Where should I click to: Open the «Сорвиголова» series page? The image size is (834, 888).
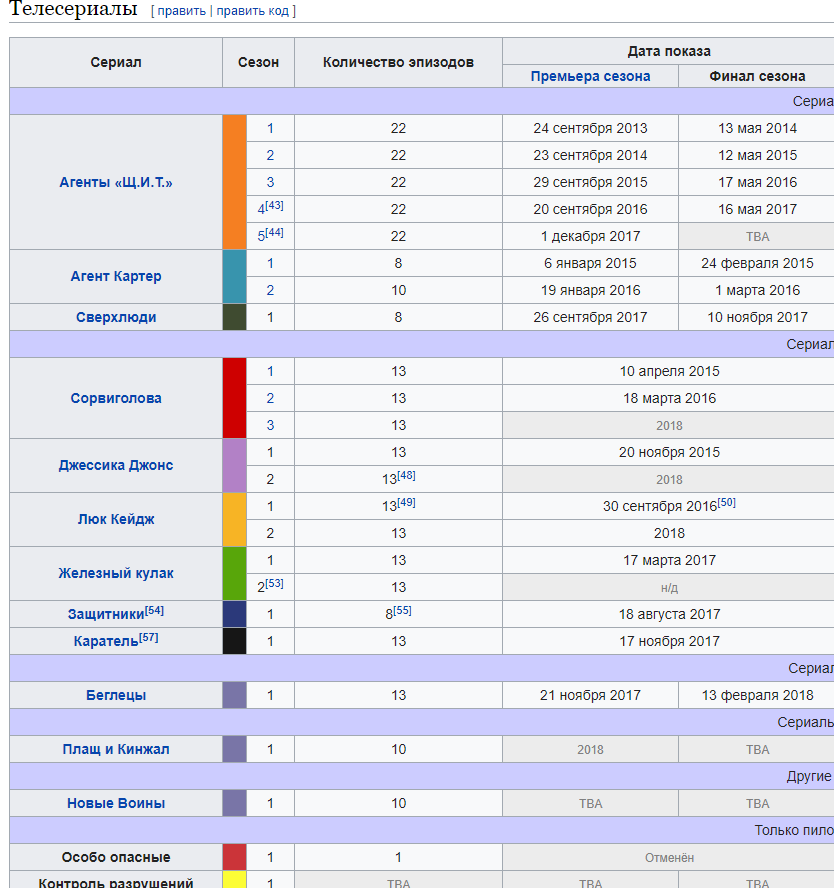click(x=116, y=398)
